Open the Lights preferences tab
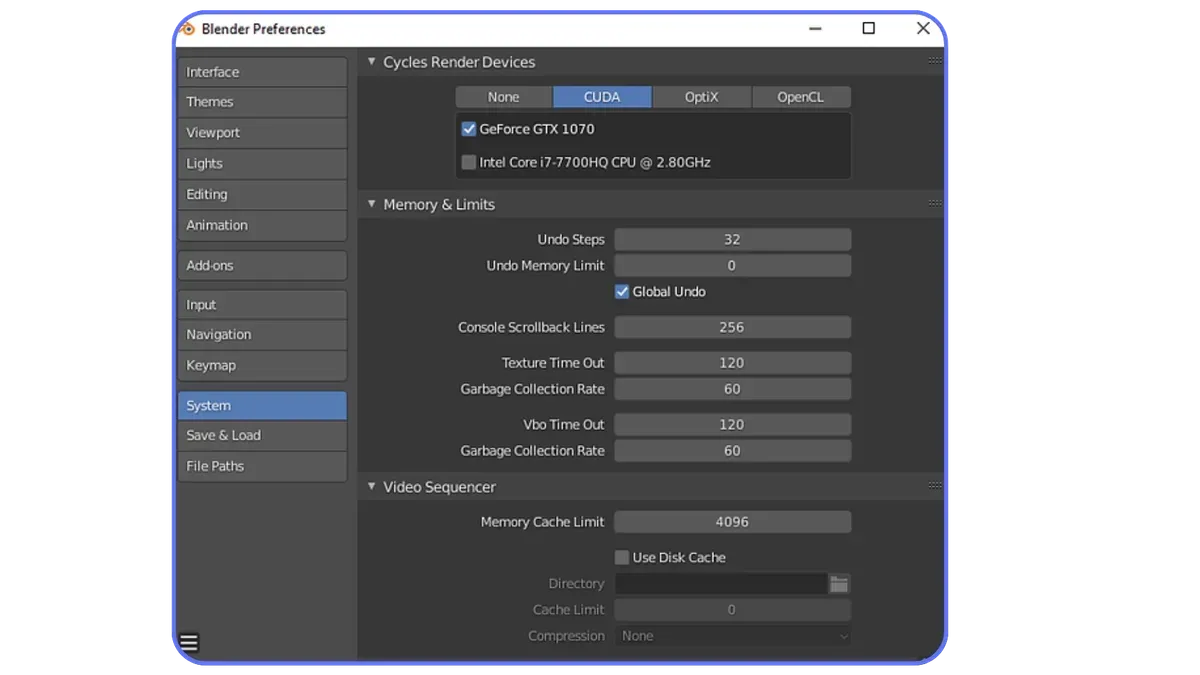Viewport: 1200px width, 675px height. click(262, 164)
